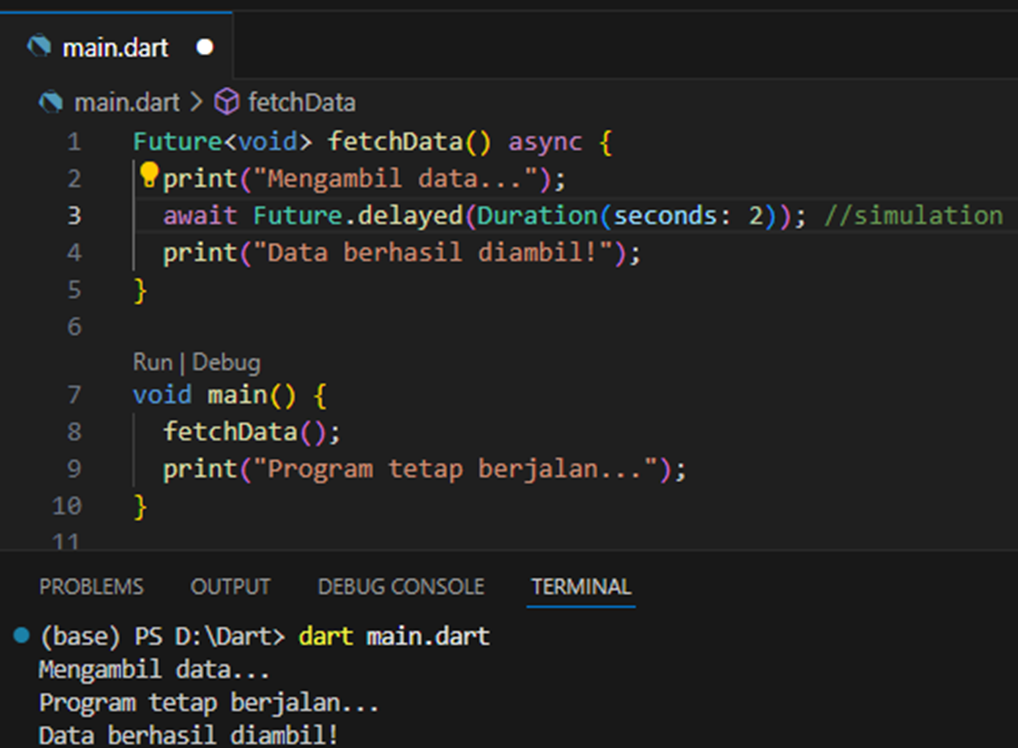
Task: Click the fetchData cube symbol icon
Action: (x=228, y=102)
